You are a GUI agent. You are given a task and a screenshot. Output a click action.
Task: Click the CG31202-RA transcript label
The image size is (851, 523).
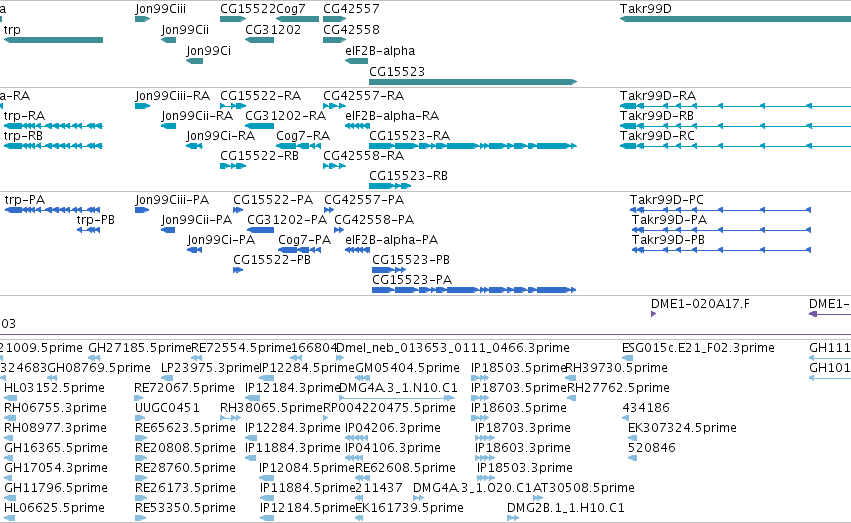(x=285, y=116)
